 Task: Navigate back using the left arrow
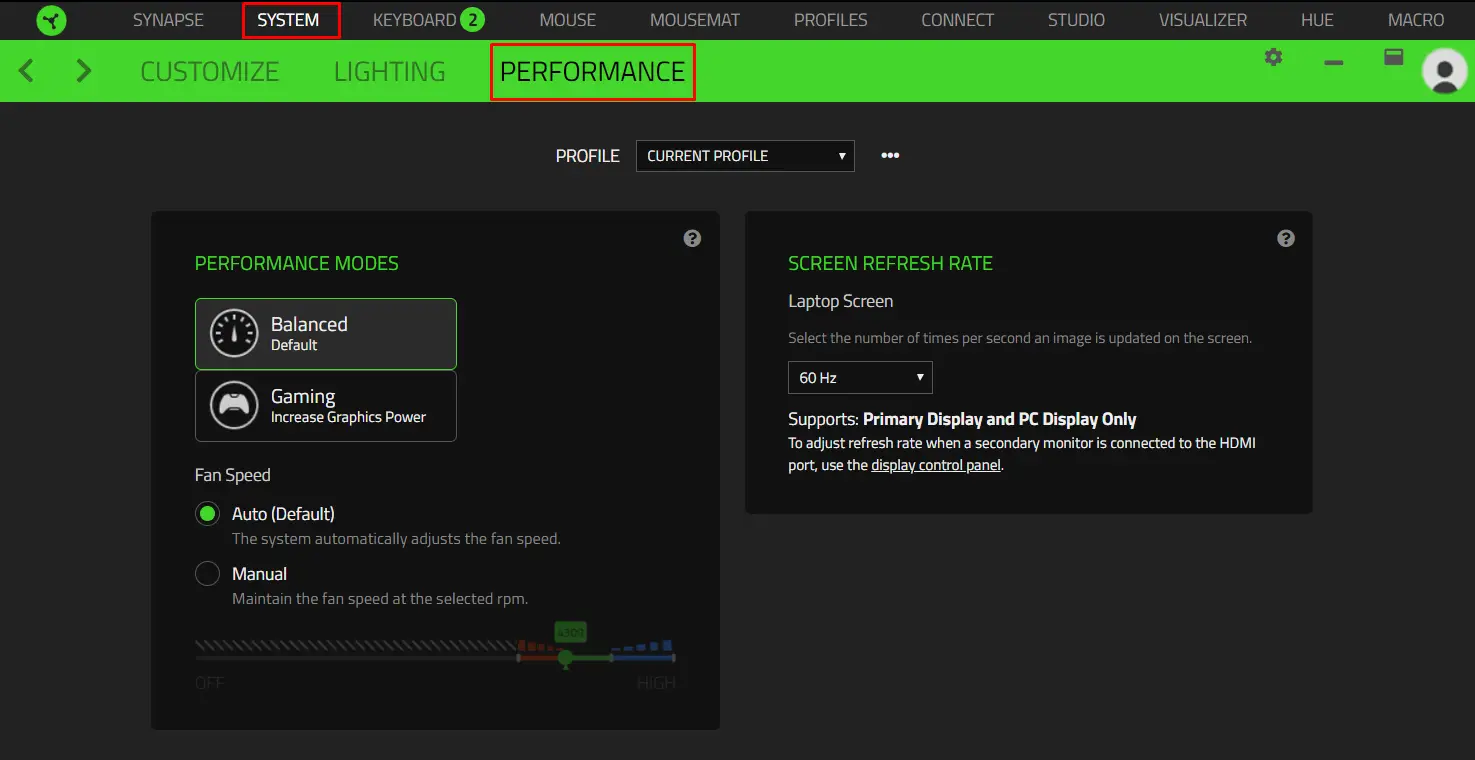(x=26, y=70)
